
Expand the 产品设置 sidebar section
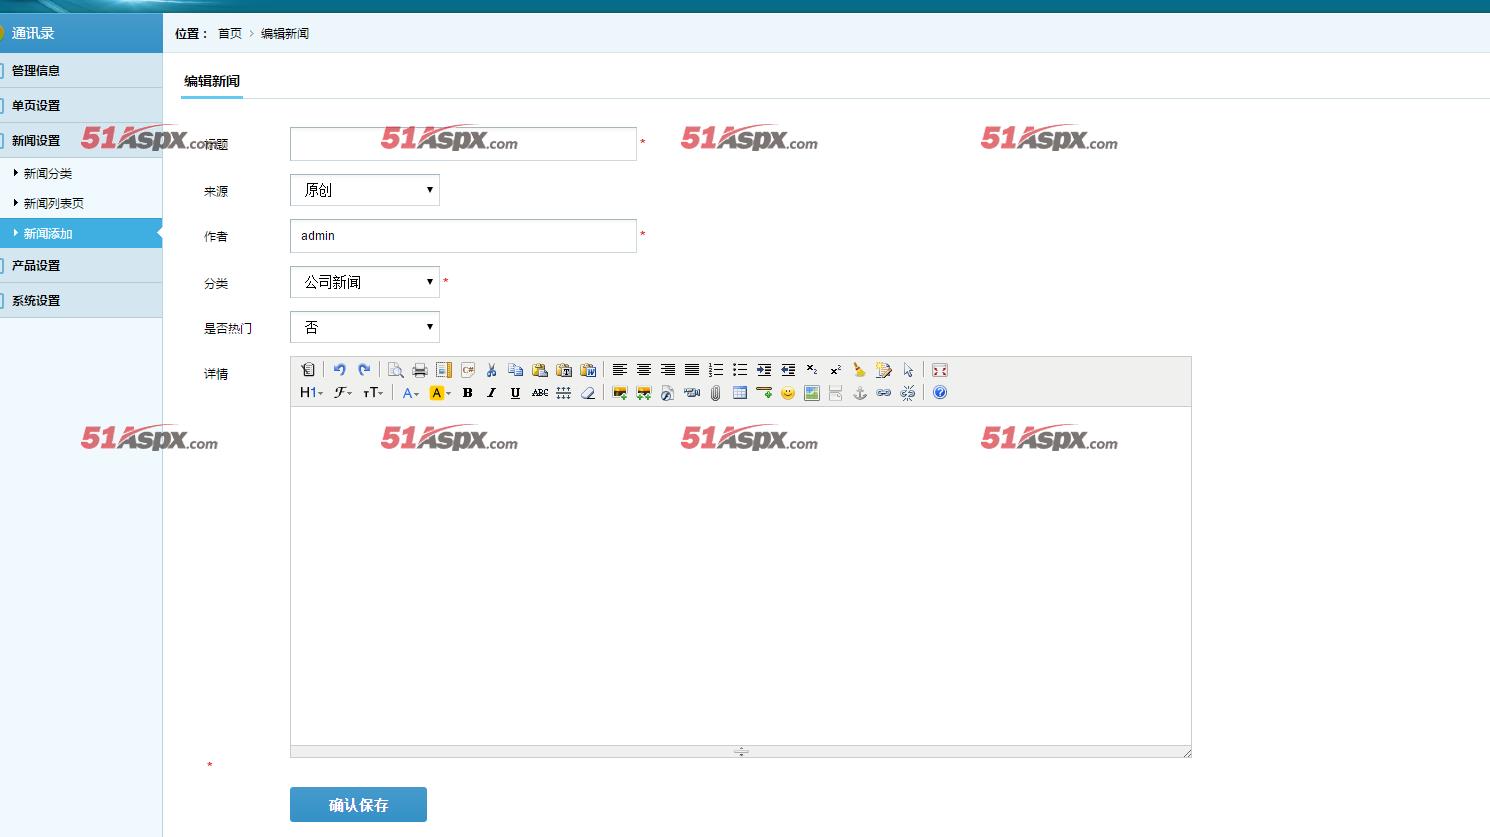(x=81, y=265)
